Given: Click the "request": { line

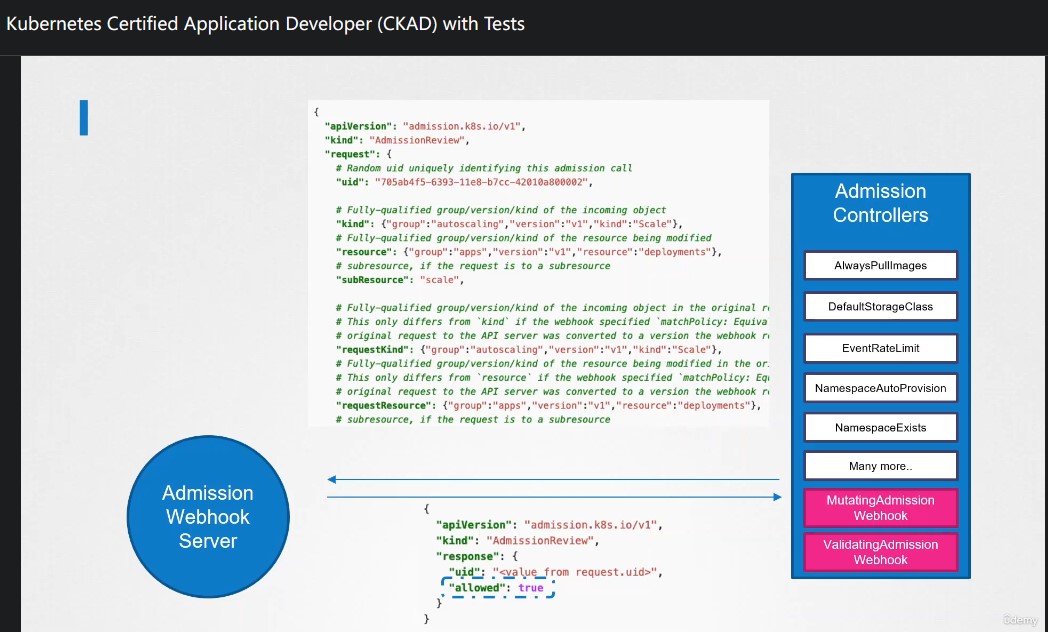Looking at the screenshot, I should pos(358,154).
